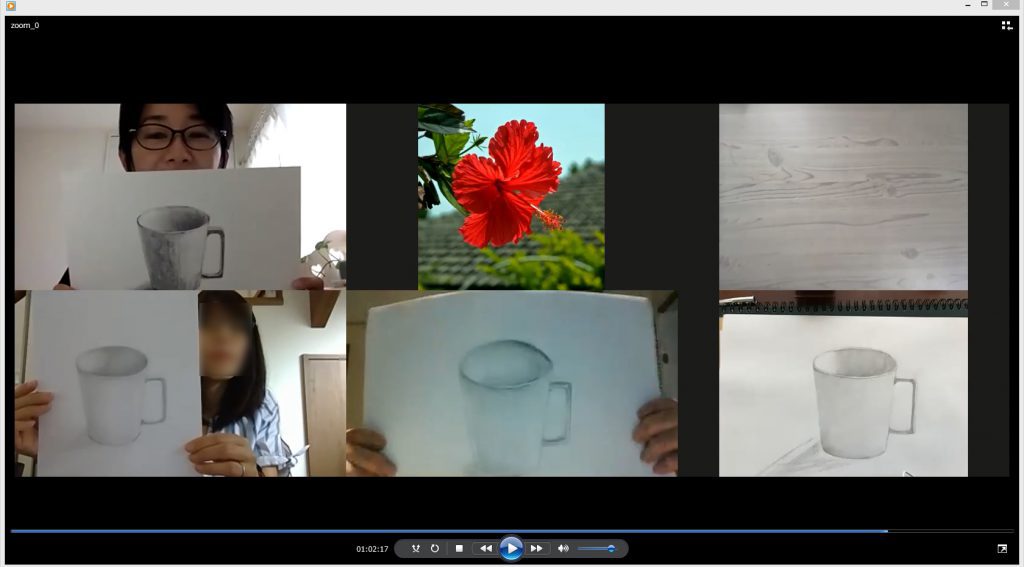
Task: Click the volume slider handle
Action: click(x=611, y=548)
